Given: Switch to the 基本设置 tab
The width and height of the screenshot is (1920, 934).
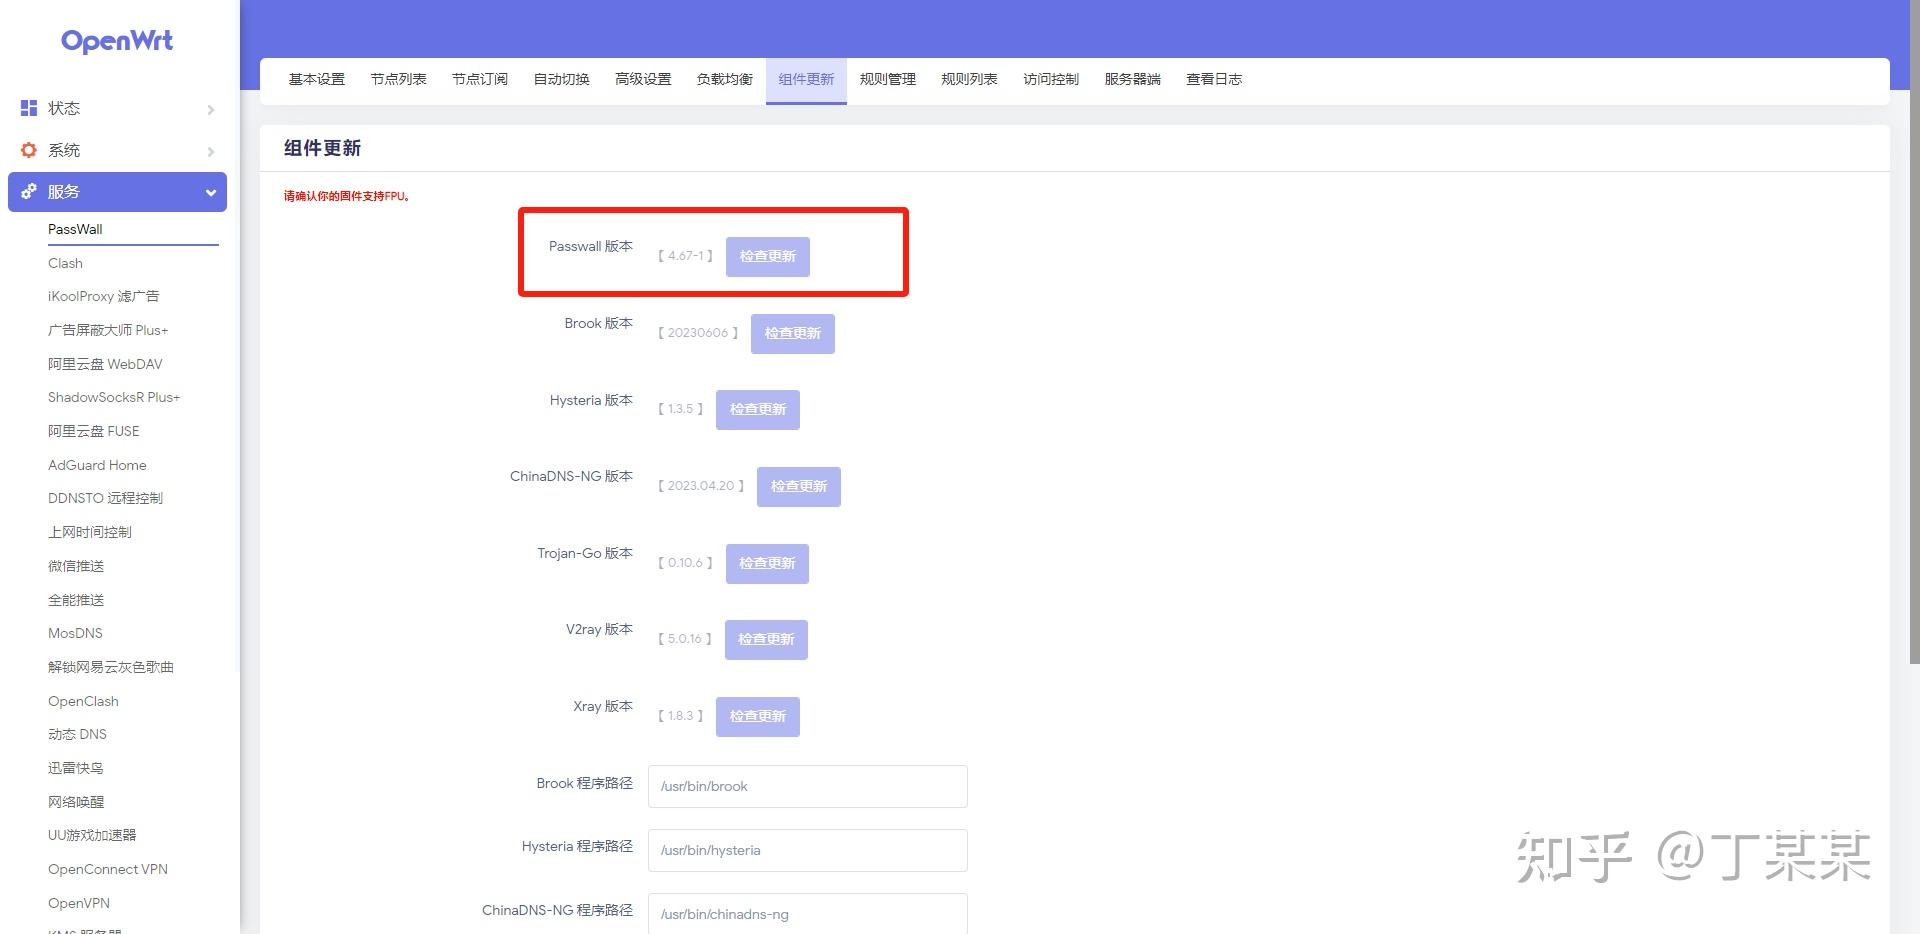Looking at the screenshot, I should tap(316, 79).
